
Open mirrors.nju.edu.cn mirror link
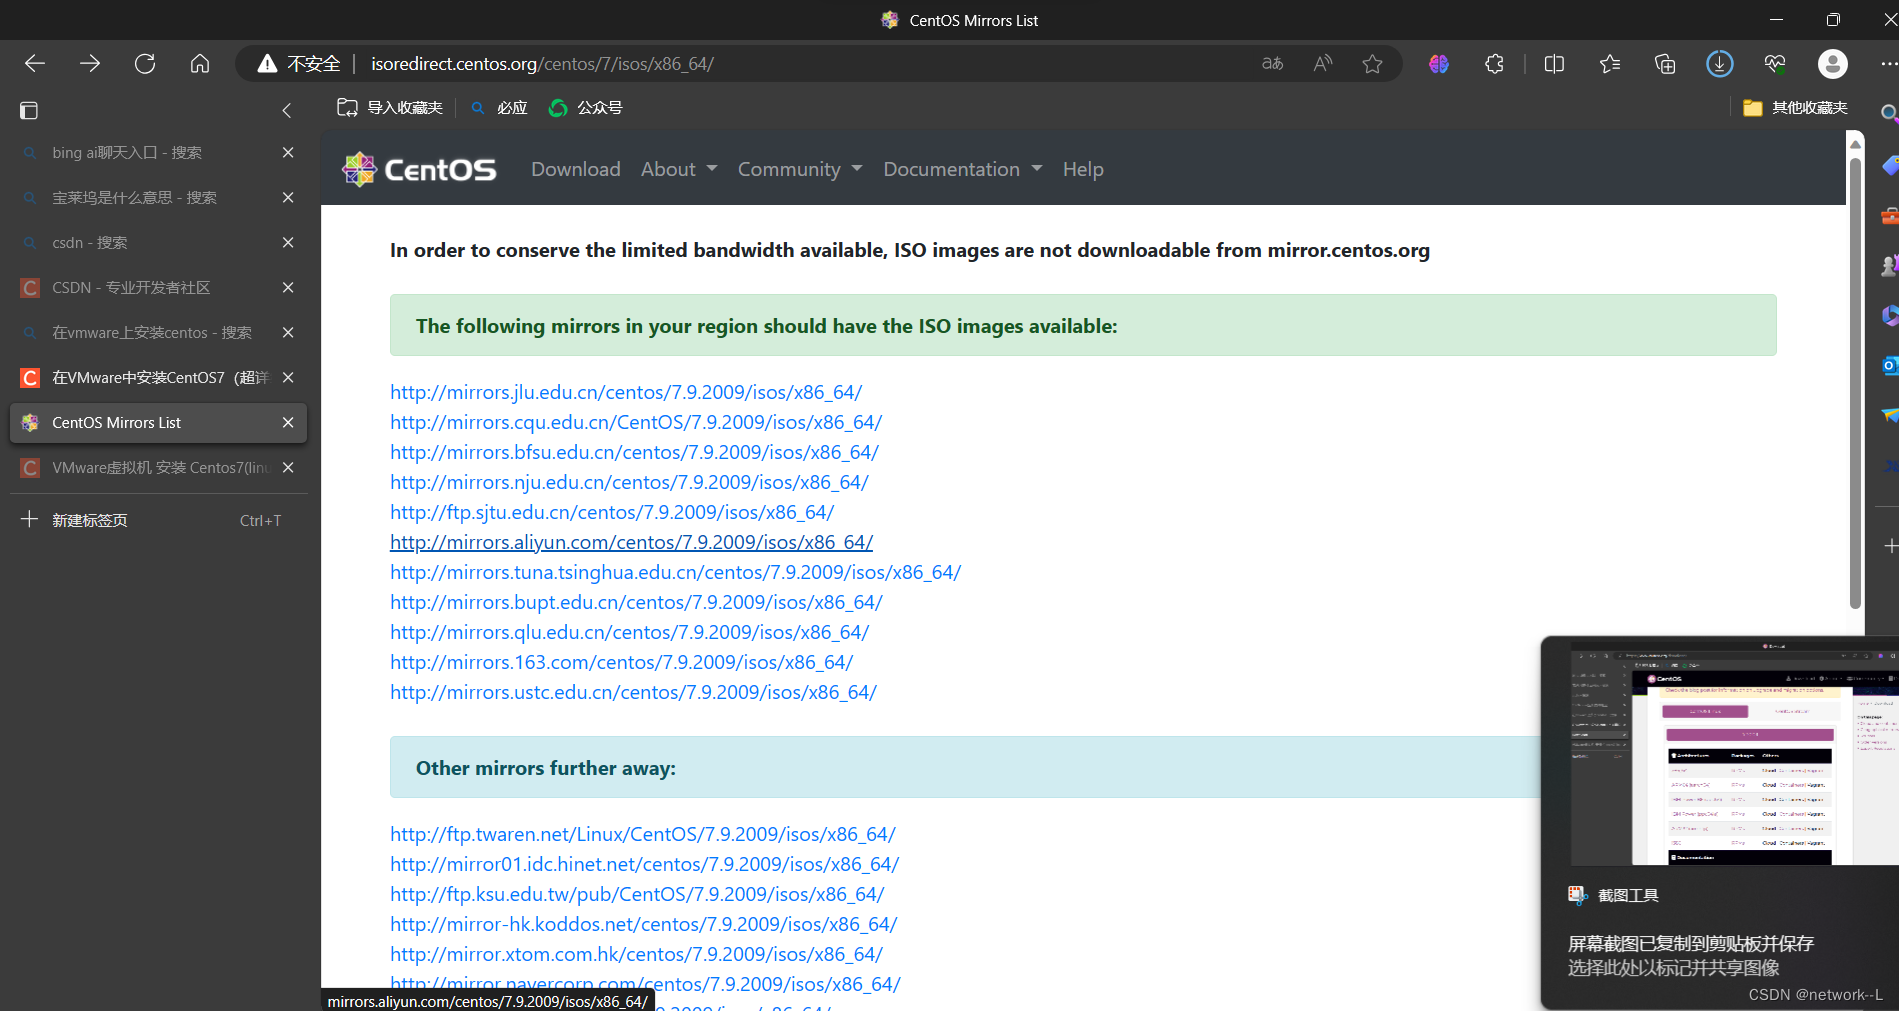coord(629,483)
